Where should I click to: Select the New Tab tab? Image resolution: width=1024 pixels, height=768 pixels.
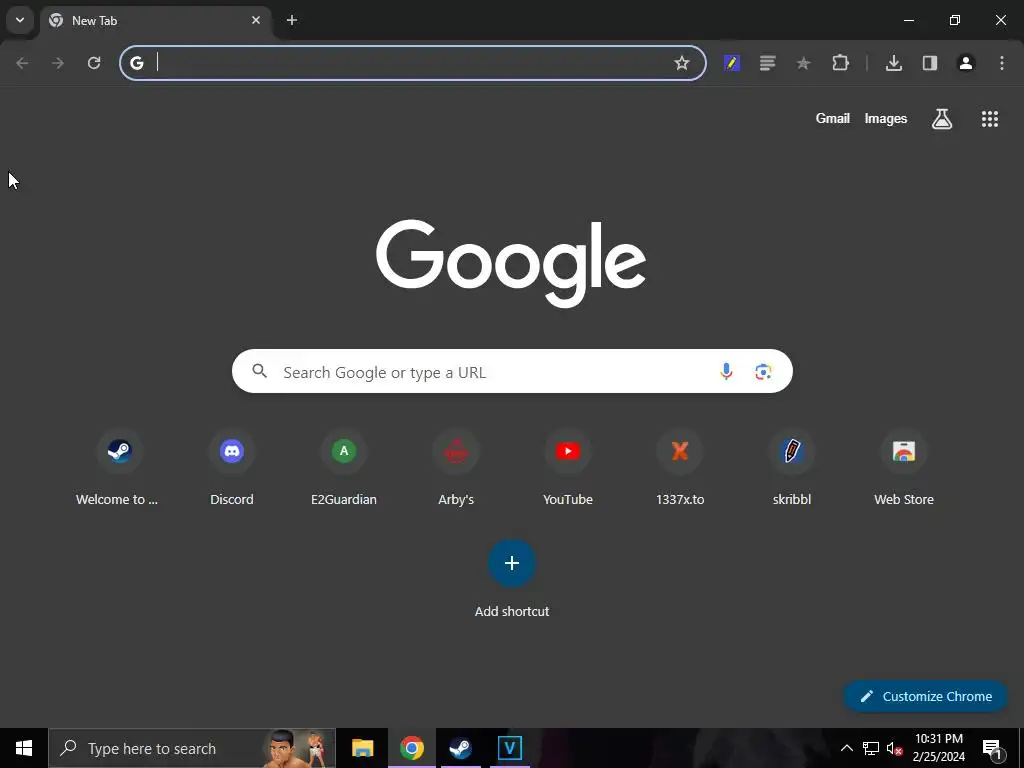click(x=157, y=20)
